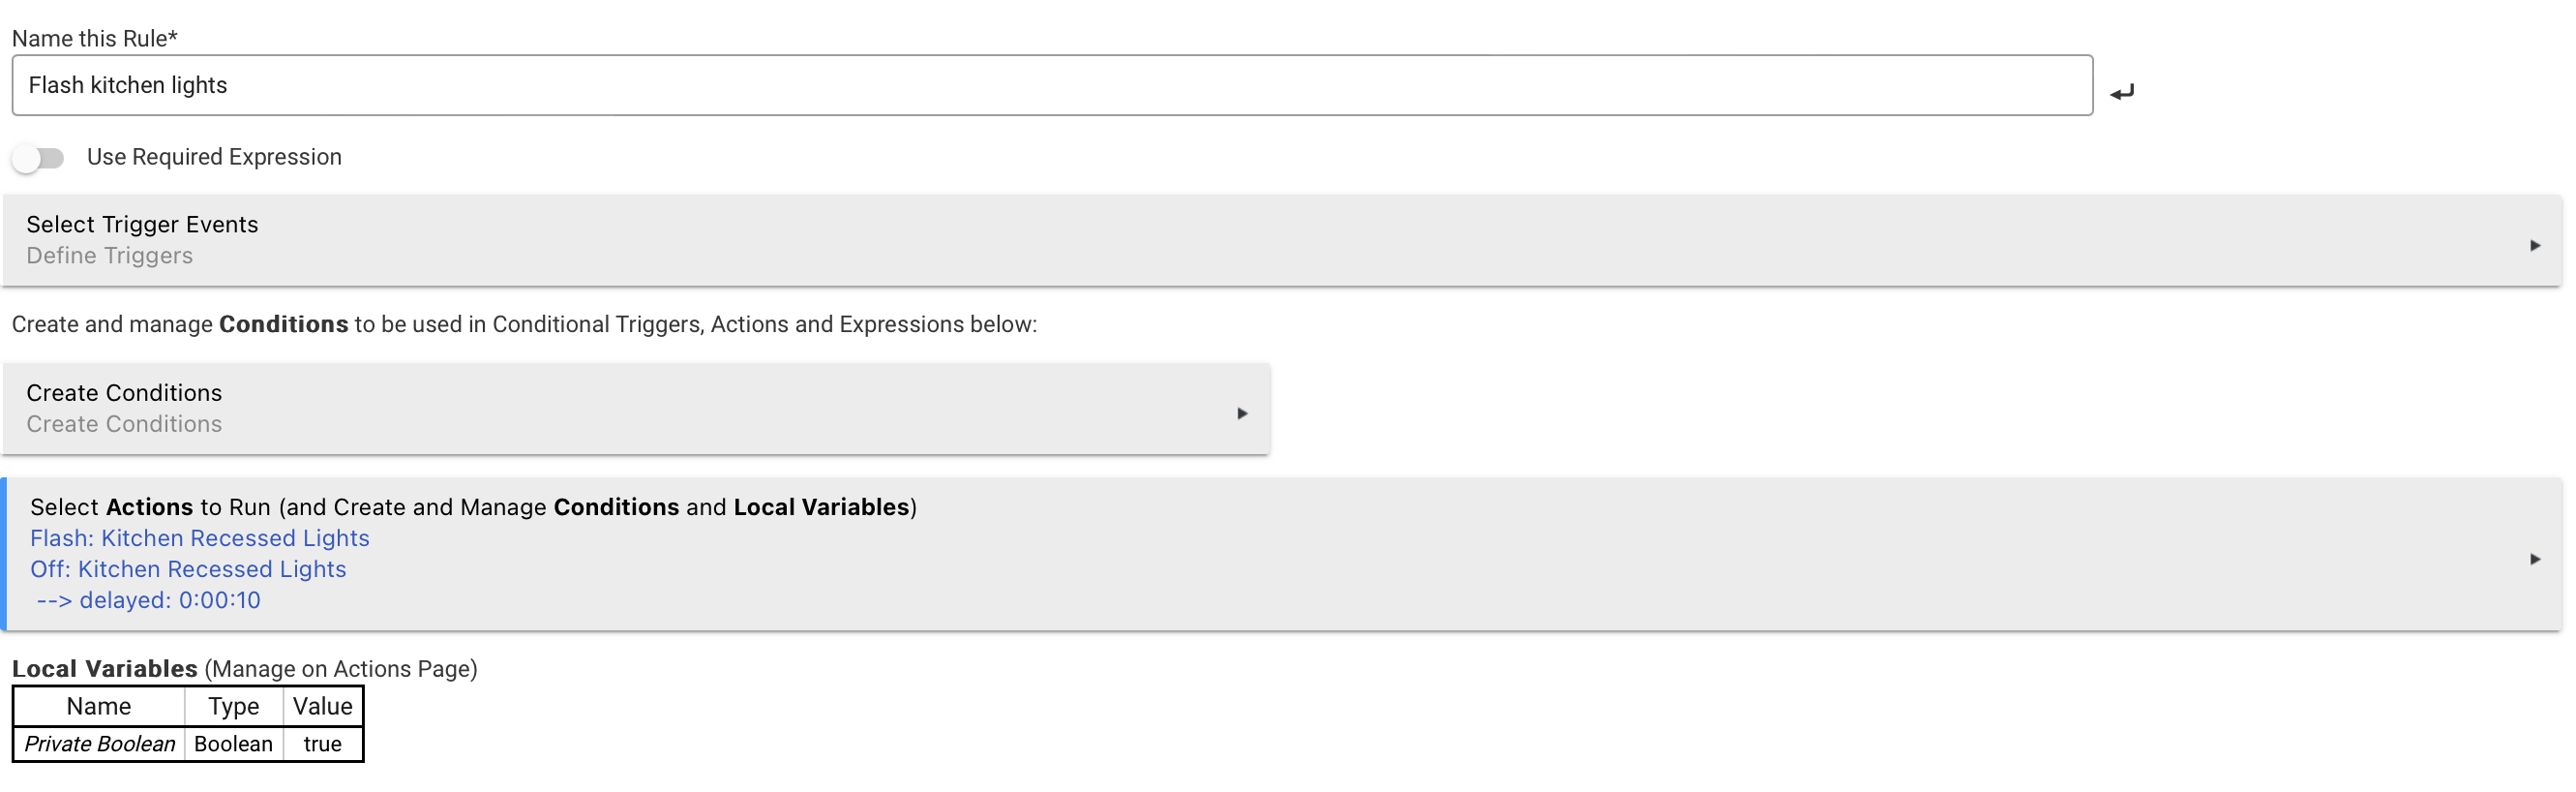This screenshot has width=2576, height=792.
Task: Open the 'Off: Kitchen Recessed Lights' action
Action: [x=188, y=569]
